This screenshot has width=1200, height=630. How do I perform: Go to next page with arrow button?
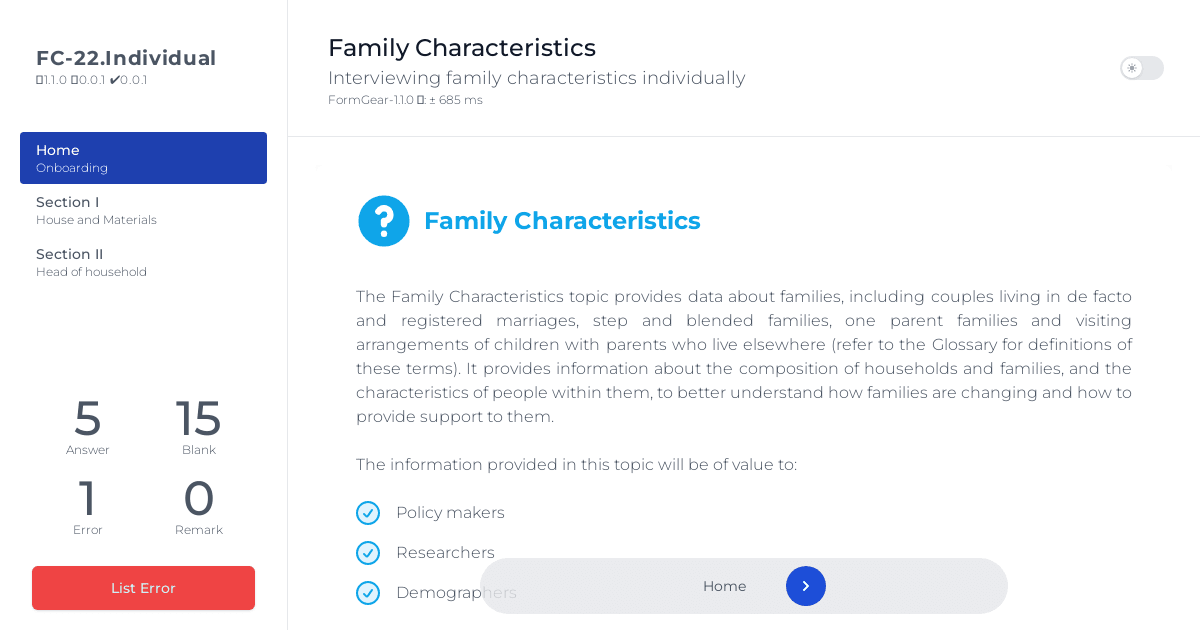[x=806, y=586]
